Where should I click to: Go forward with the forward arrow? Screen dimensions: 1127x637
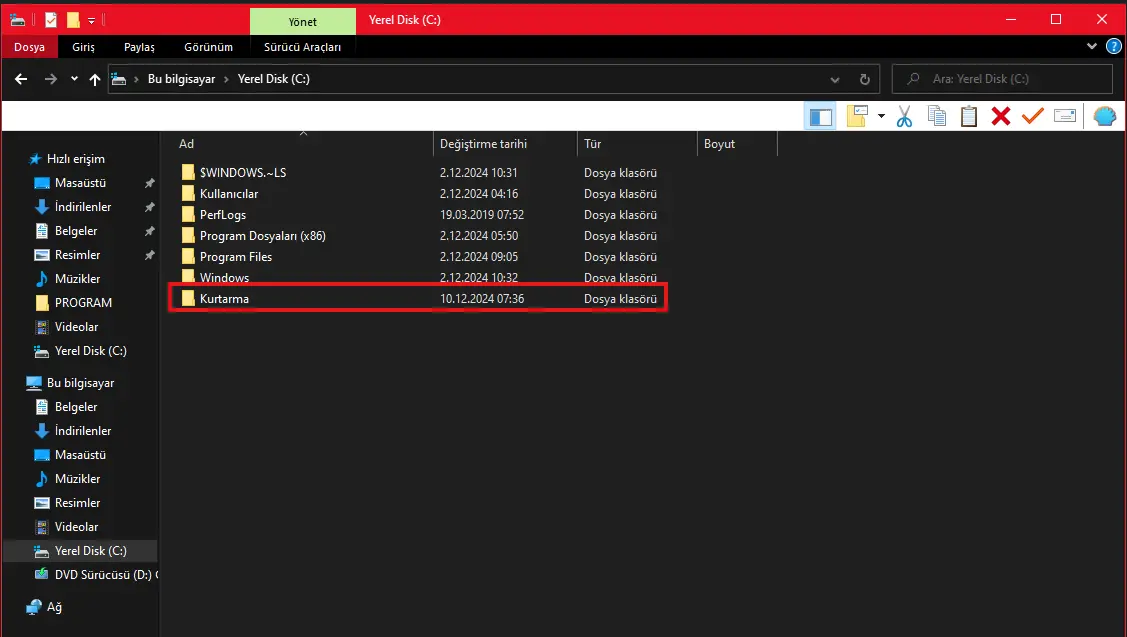[x=50, y=79]
